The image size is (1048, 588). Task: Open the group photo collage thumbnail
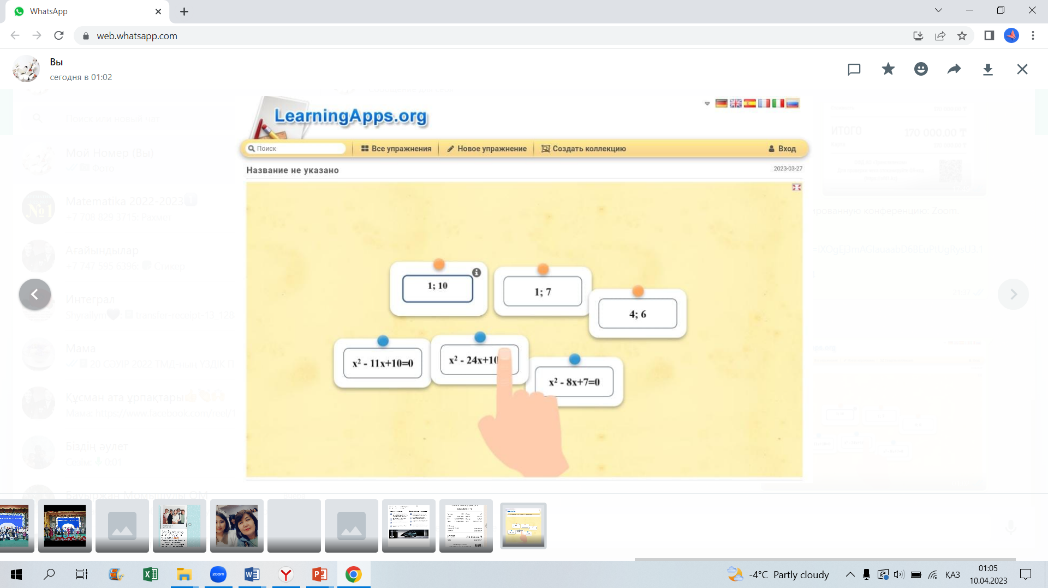[x=179, y=526]
